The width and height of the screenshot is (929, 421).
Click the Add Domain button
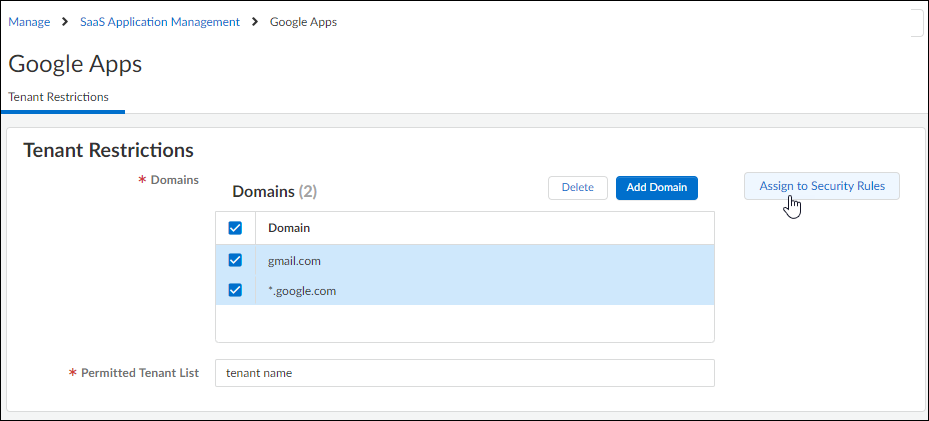[x=657, y=188]
